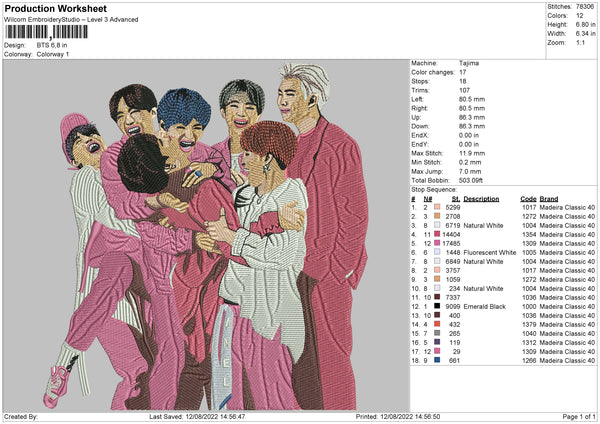The width and height of the screenshot is (600, 424).
Task: Click the thread code '1354'
Action: point(529,235)
